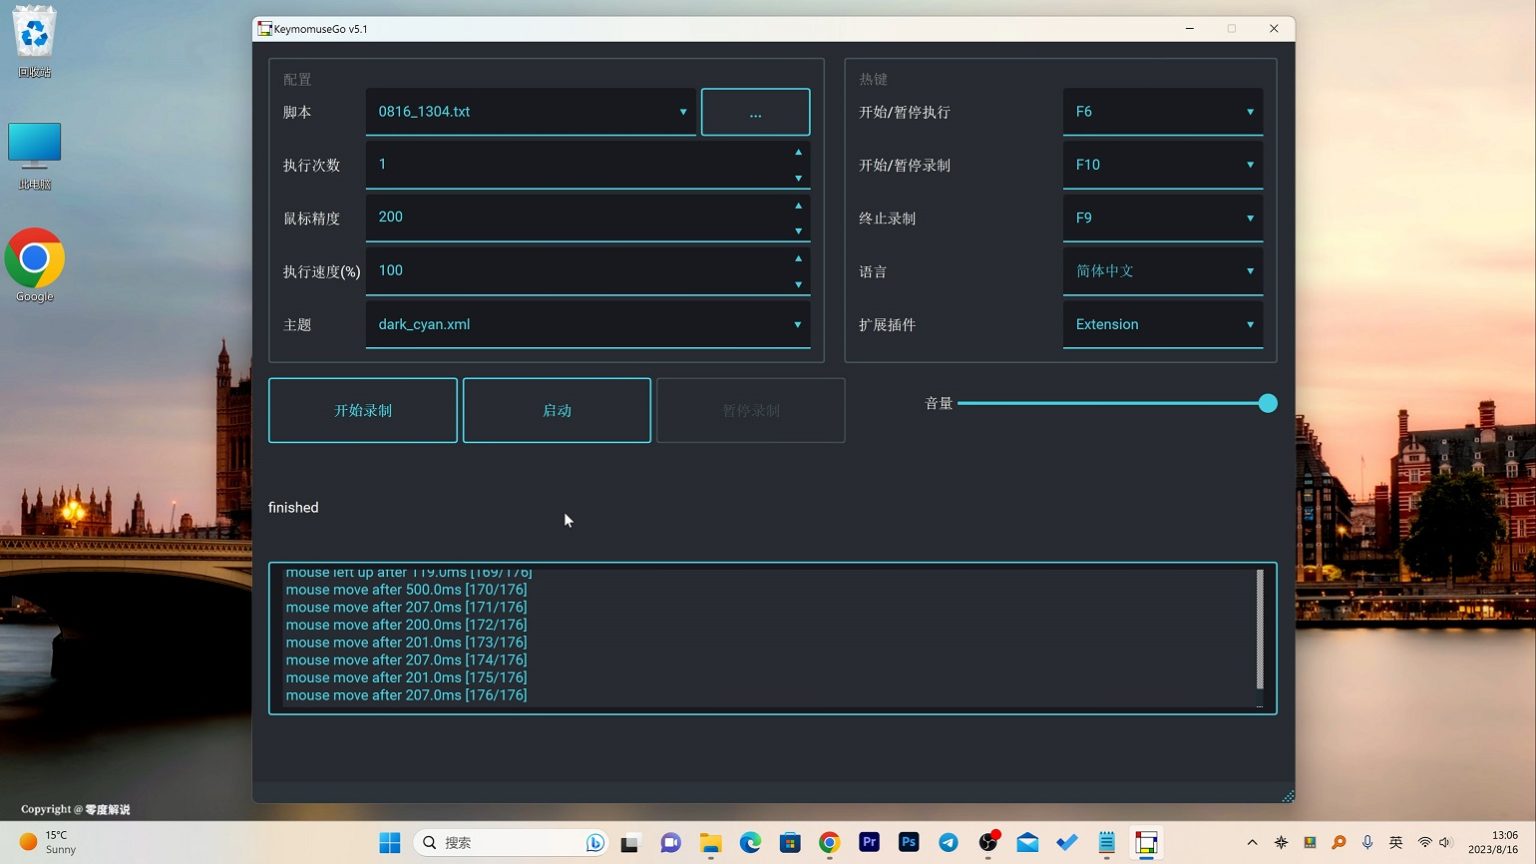This screenshot has width=1536, height=864.
Task: Decrease execution count with down arrow
Action: pos(798,178)
